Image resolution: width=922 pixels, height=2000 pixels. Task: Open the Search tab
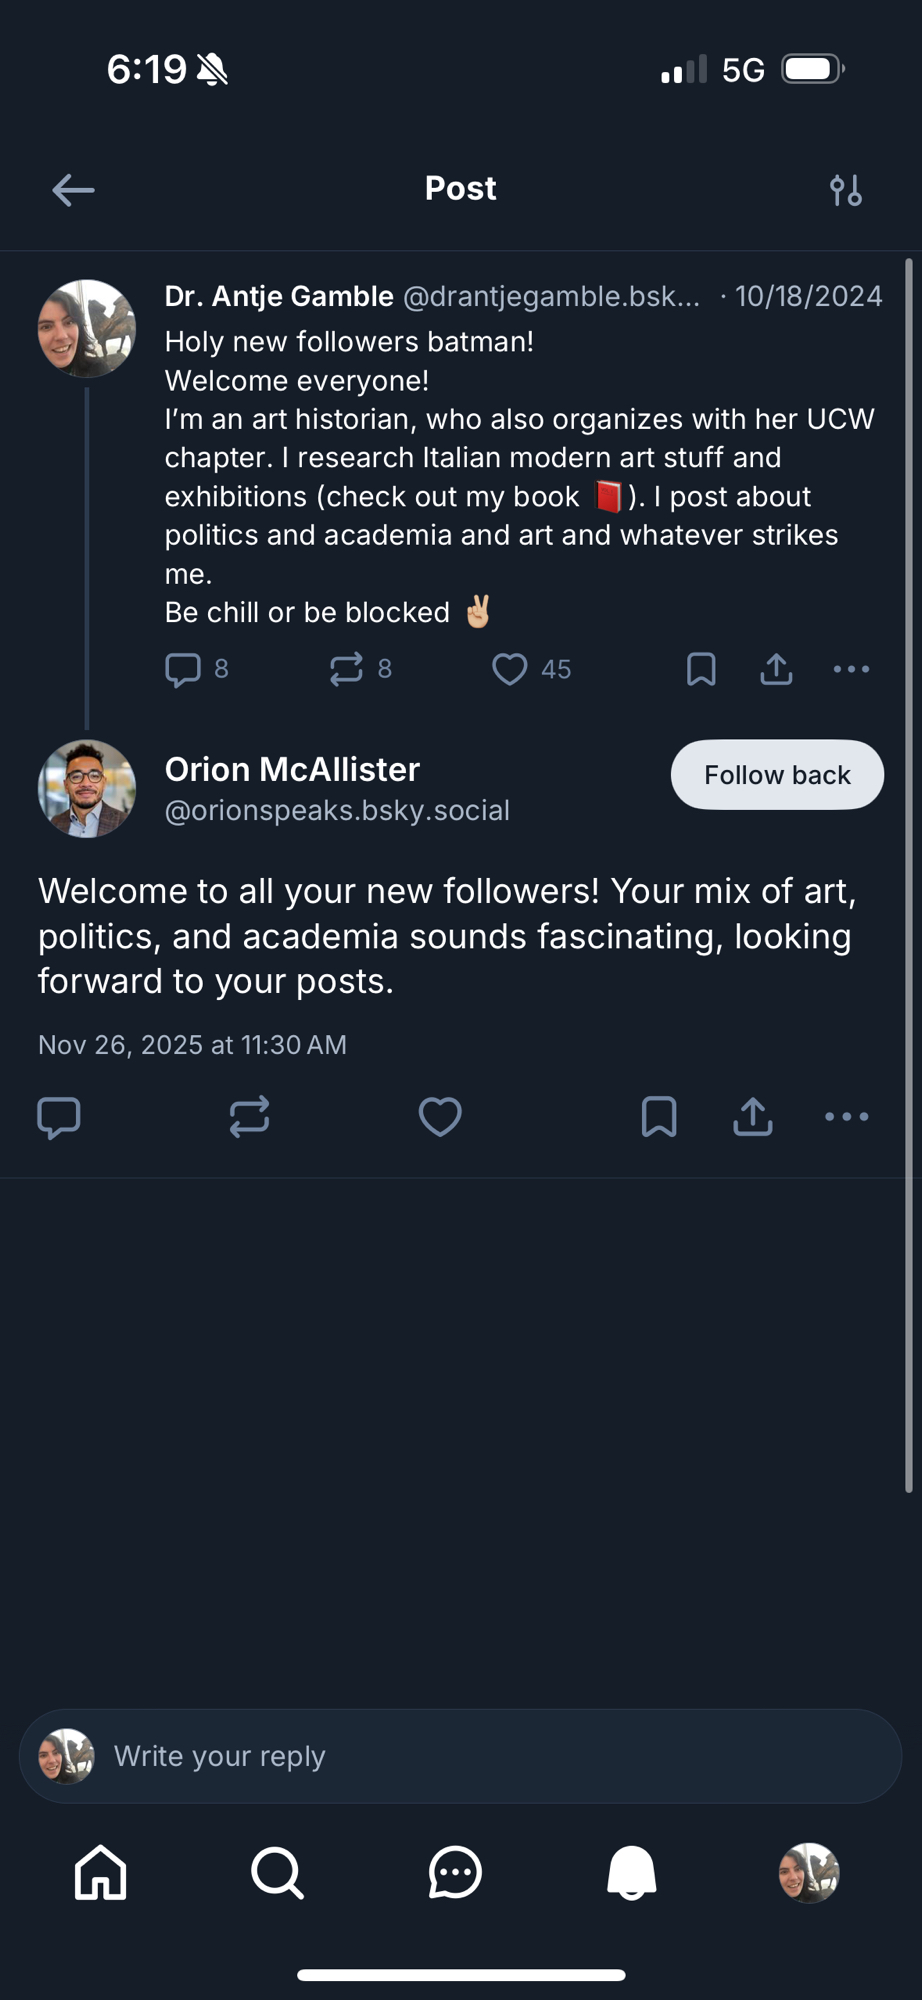pos(277,1872)
